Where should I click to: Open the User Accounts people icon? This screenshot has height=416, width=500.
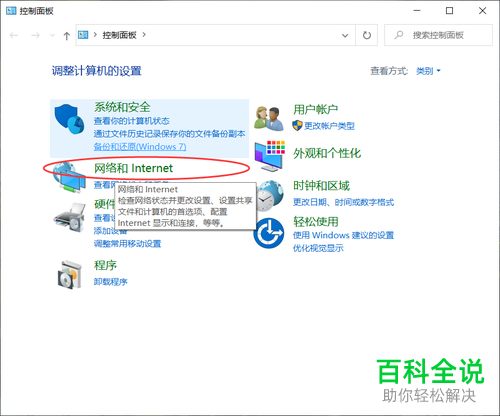[x=269, y=119]
